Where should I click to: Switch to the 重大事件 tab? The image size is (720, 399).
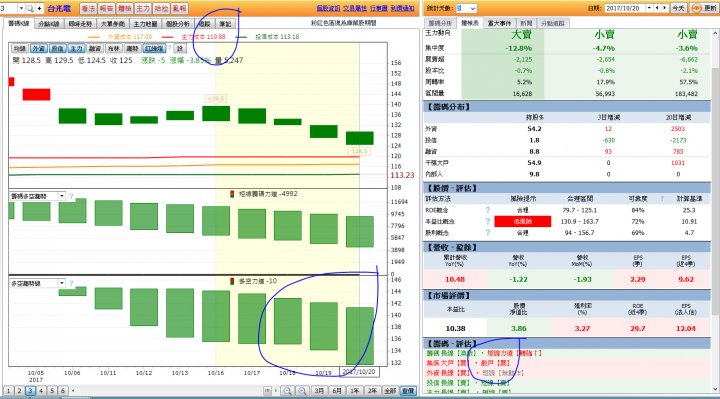pyautogui.click(x=499, y=23)
